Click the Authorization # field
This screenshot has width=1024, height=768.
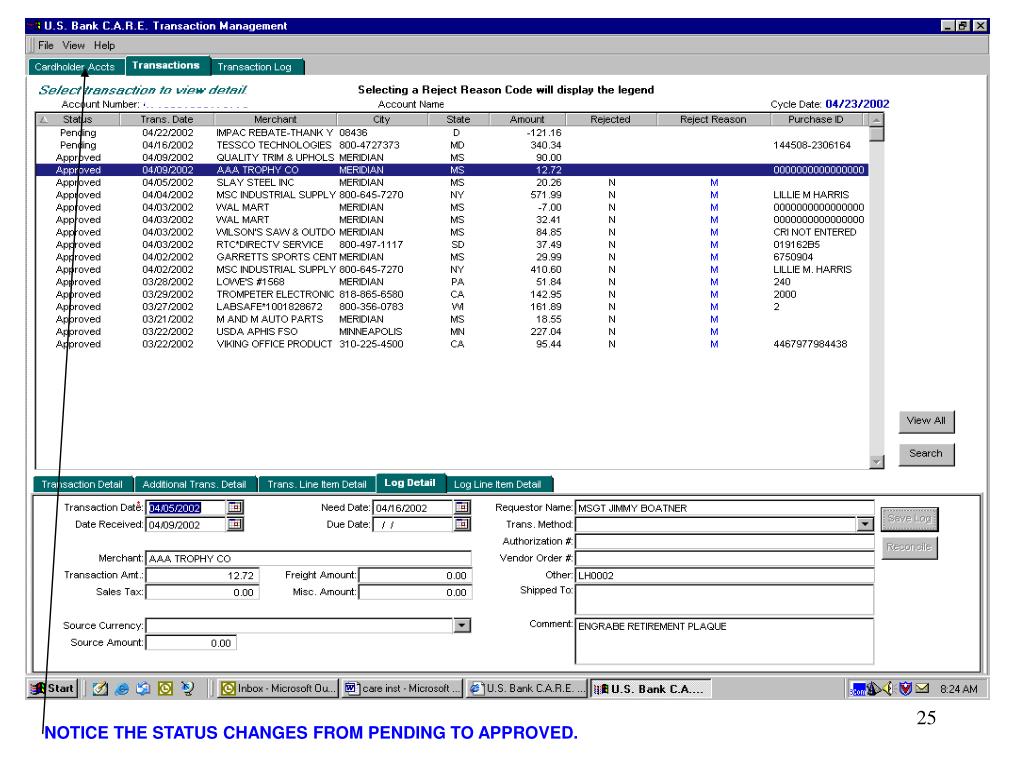pyautogui.click(x=724, y=541)
